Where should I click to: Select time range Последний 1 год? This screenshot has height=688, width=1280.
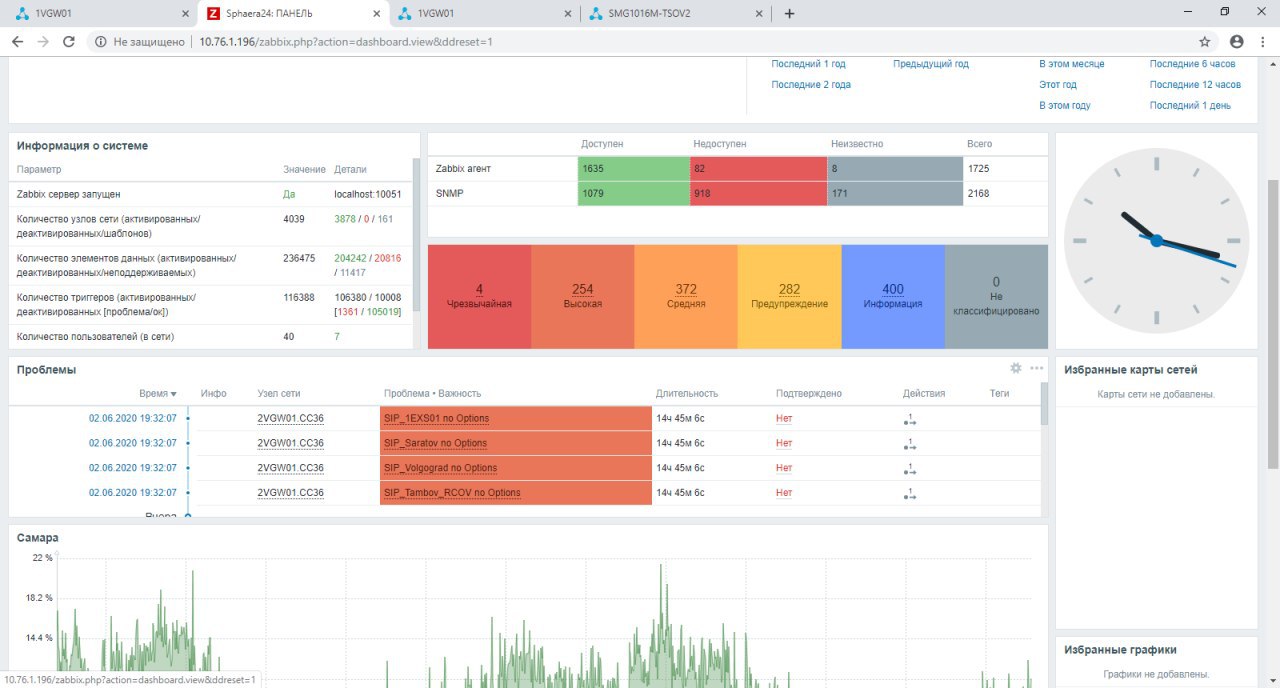[808, 64]
